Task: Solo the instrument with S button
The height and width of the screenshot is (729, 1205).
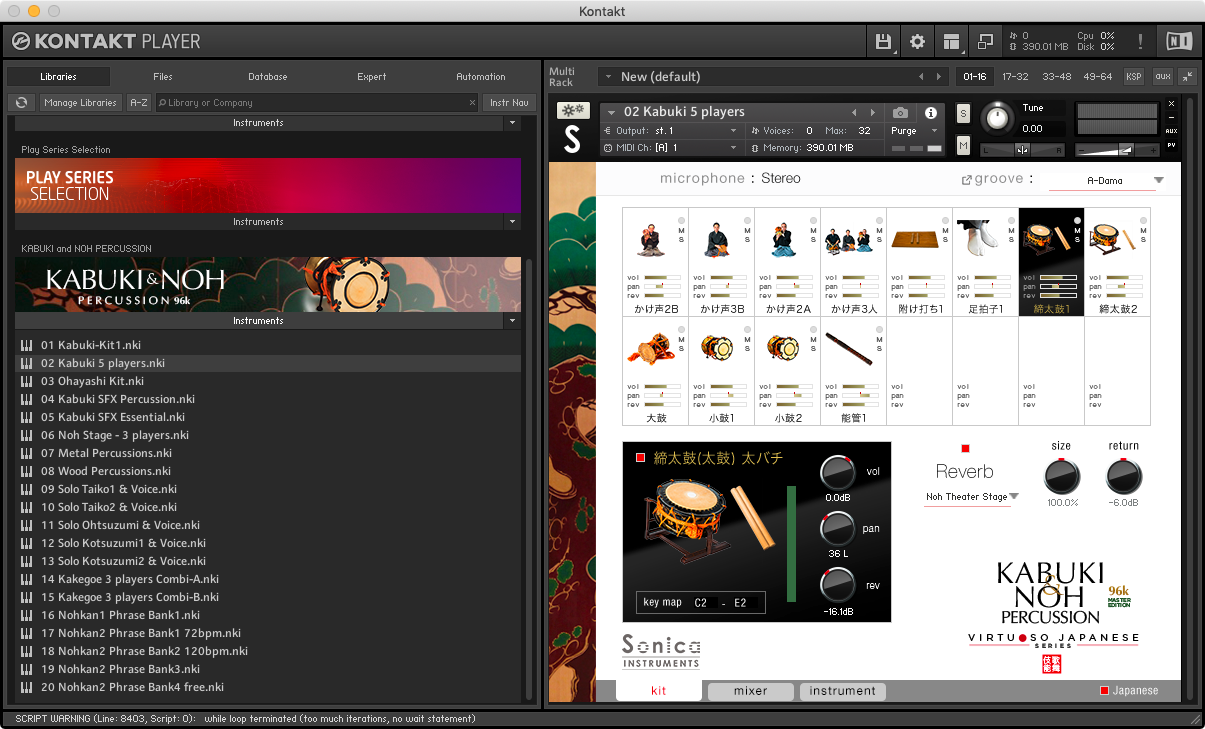Action: 963,114
